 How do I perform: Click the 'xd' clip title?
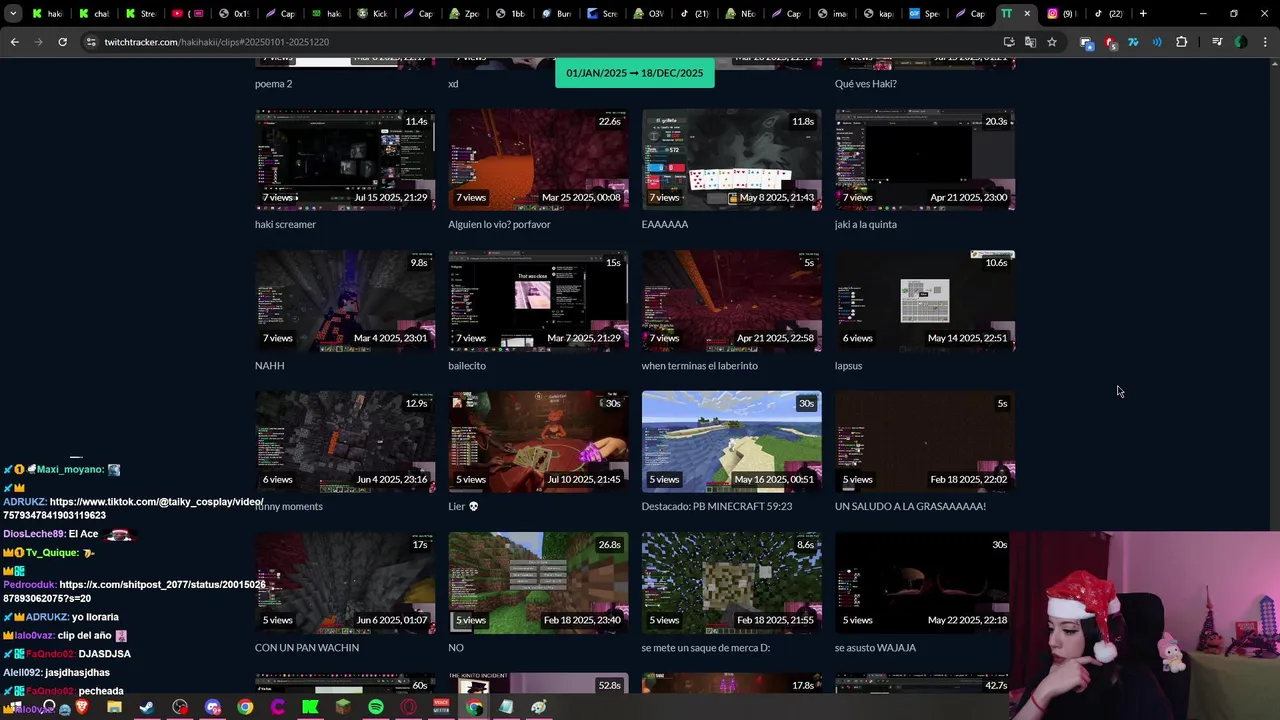click(453, 84)
